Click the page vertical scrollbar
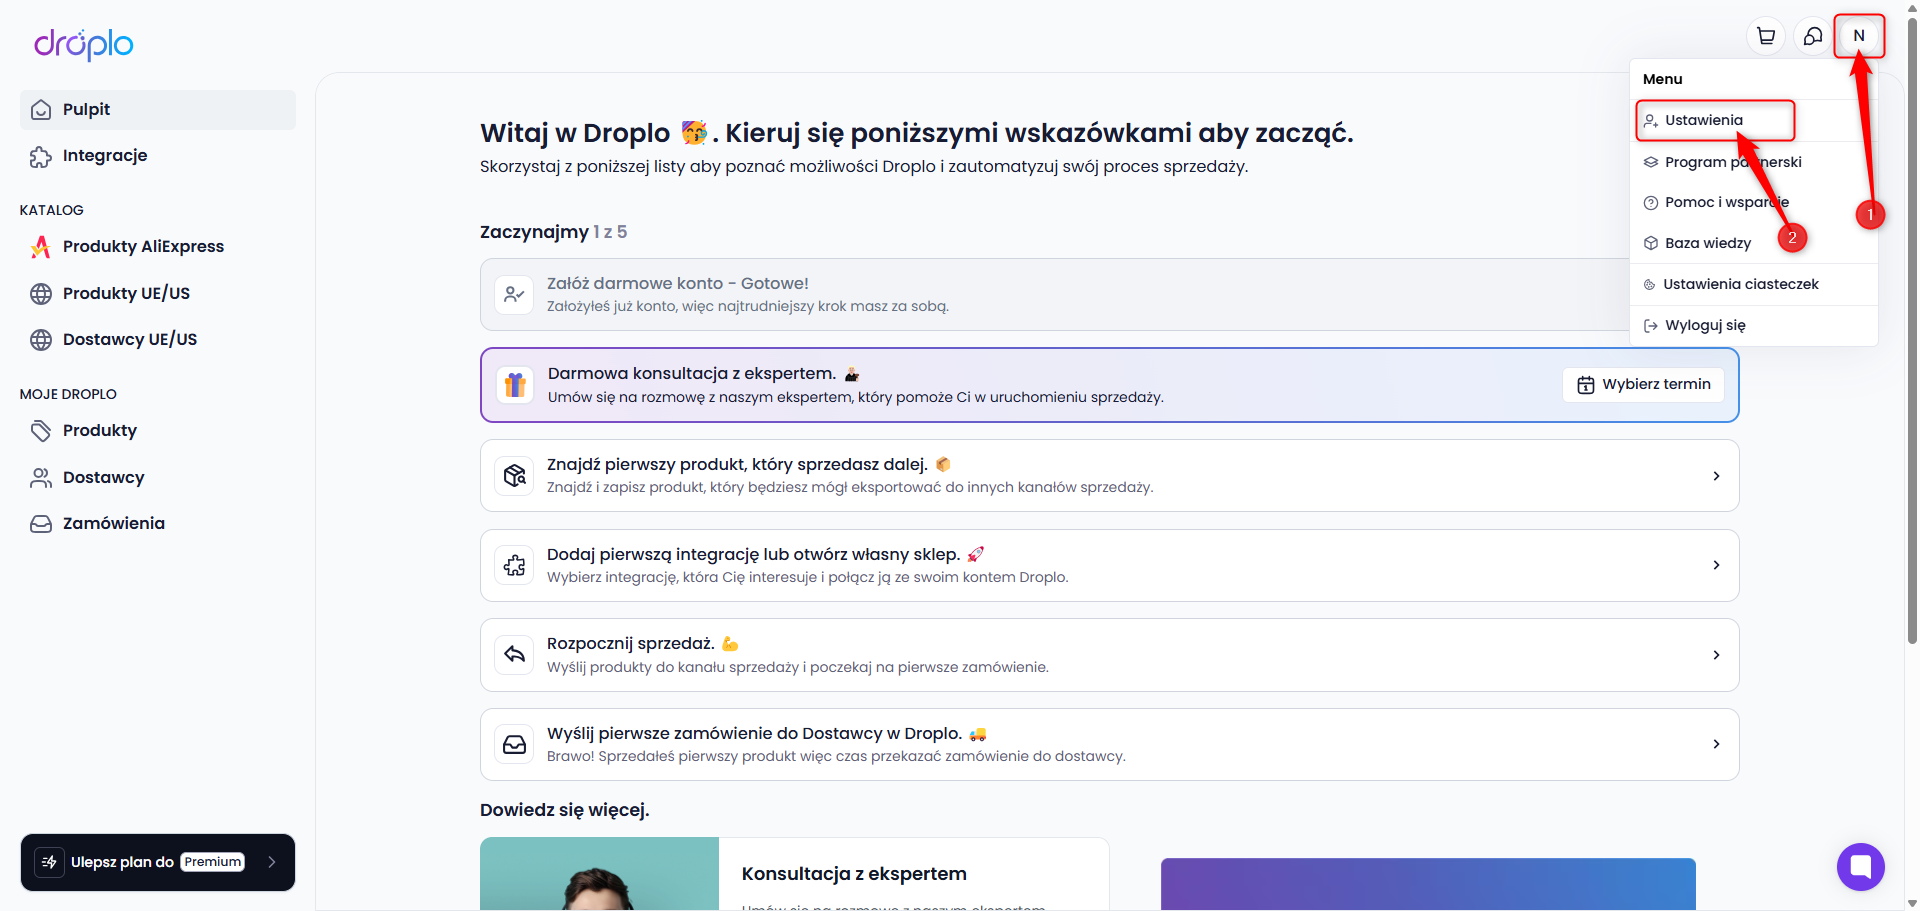 click(x=1912, y=330)
